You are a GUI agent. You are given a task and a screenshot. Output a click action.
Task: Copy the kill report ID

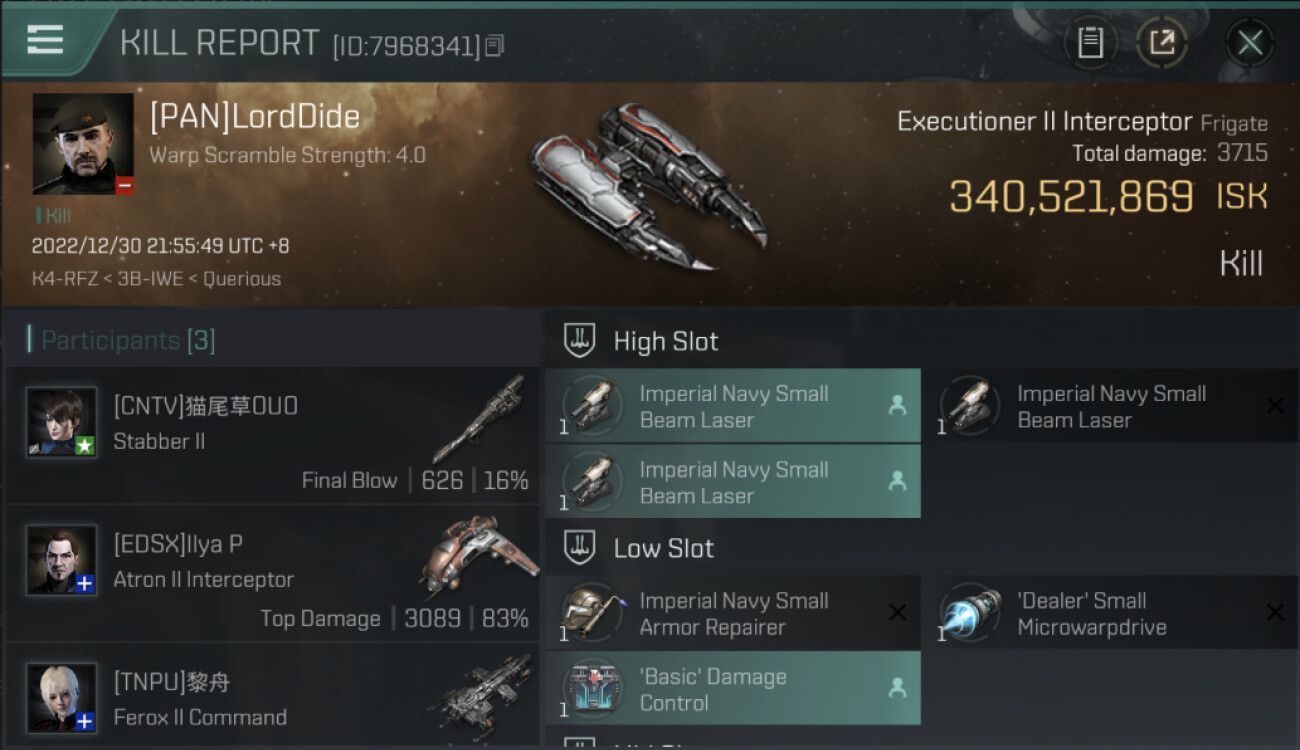coord(496,45)
